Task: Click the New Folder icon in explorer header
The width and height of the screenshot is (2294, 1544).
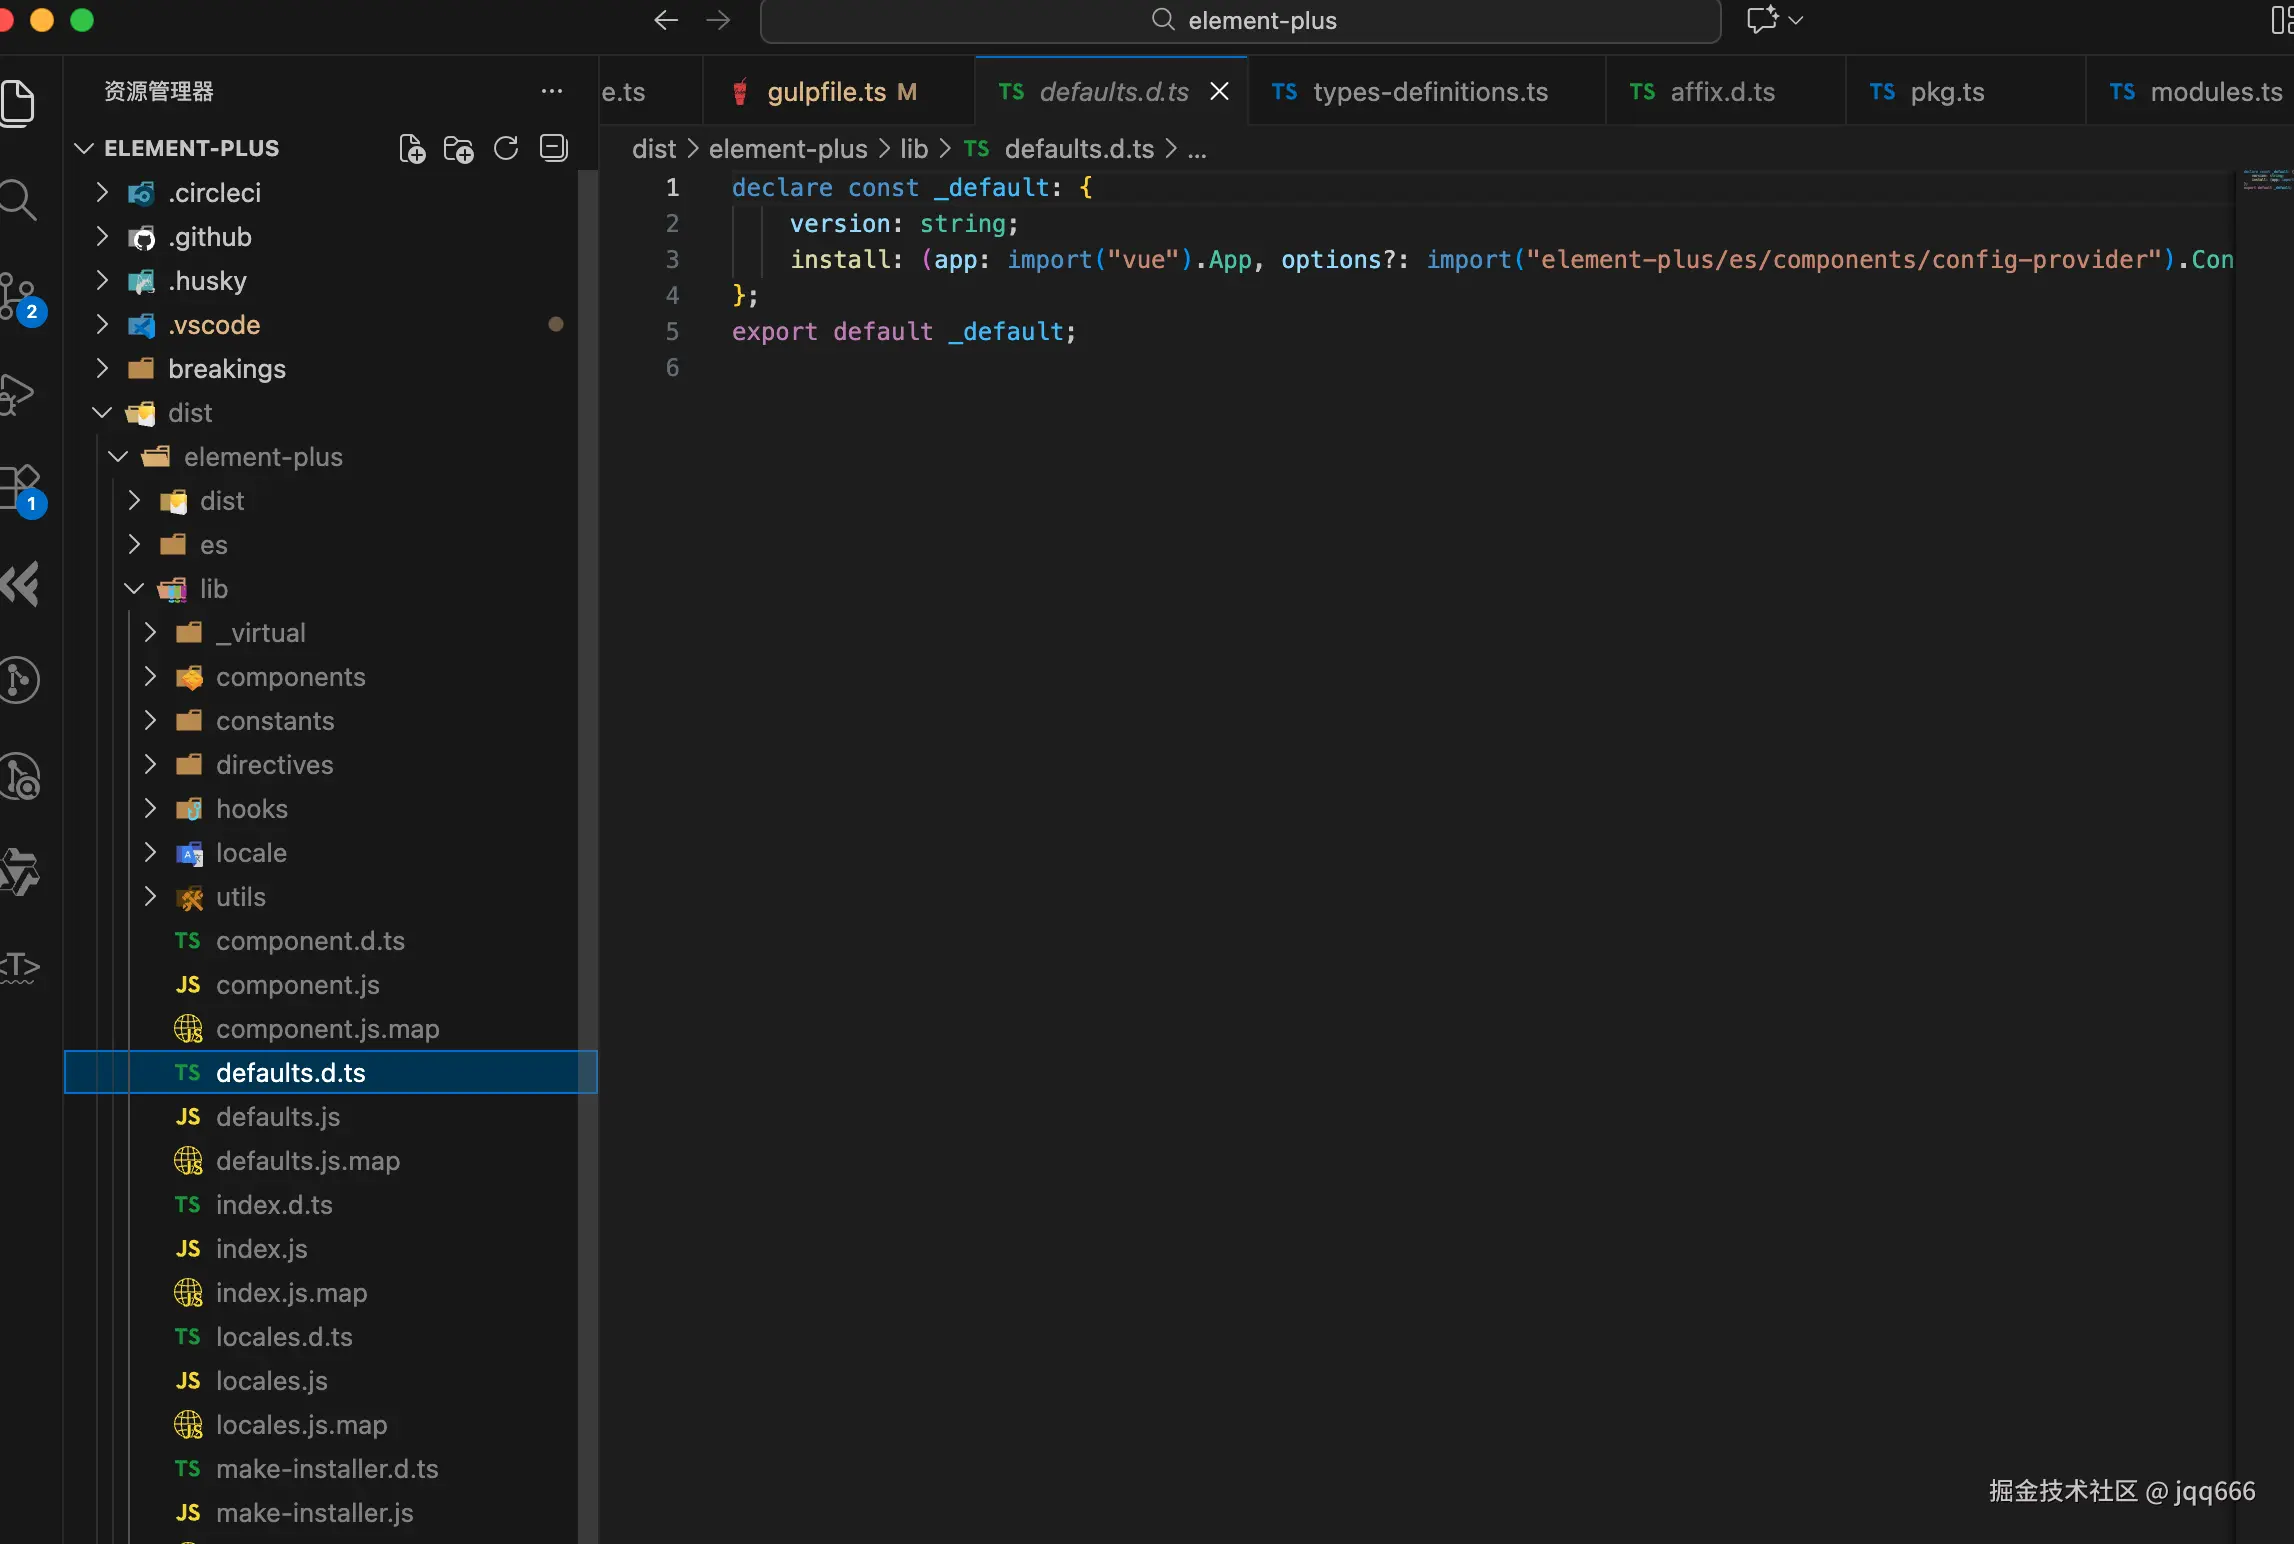Action: 459,149
